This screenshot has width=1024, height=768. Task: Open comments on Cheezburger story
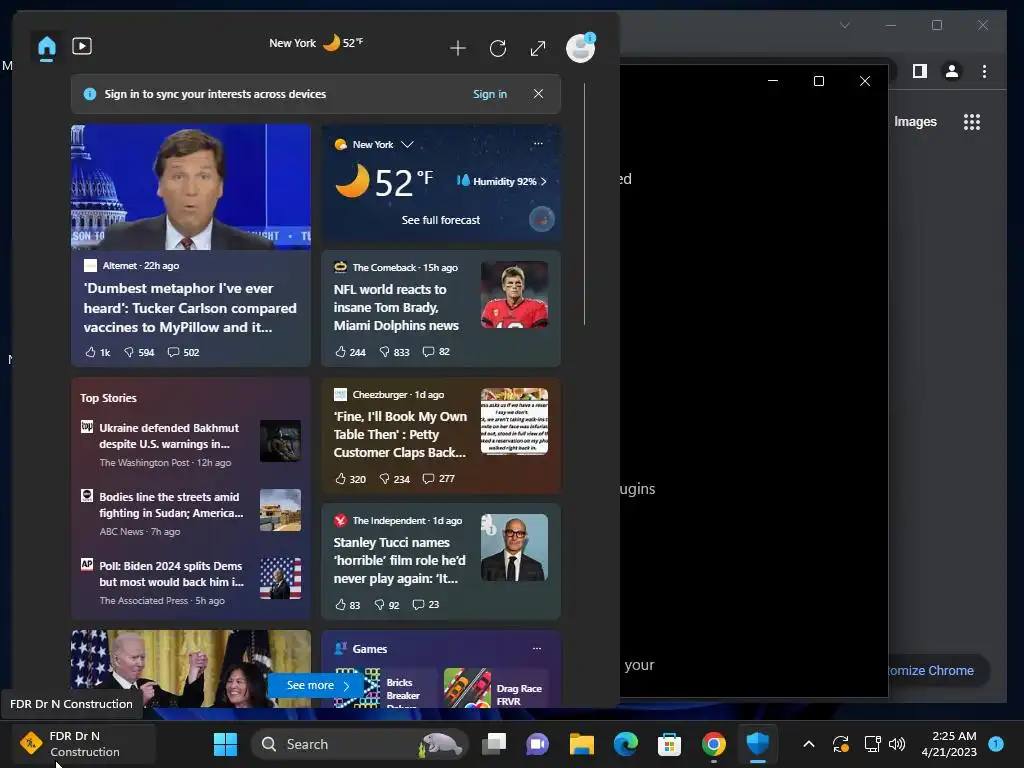click(x=438, y=479)
